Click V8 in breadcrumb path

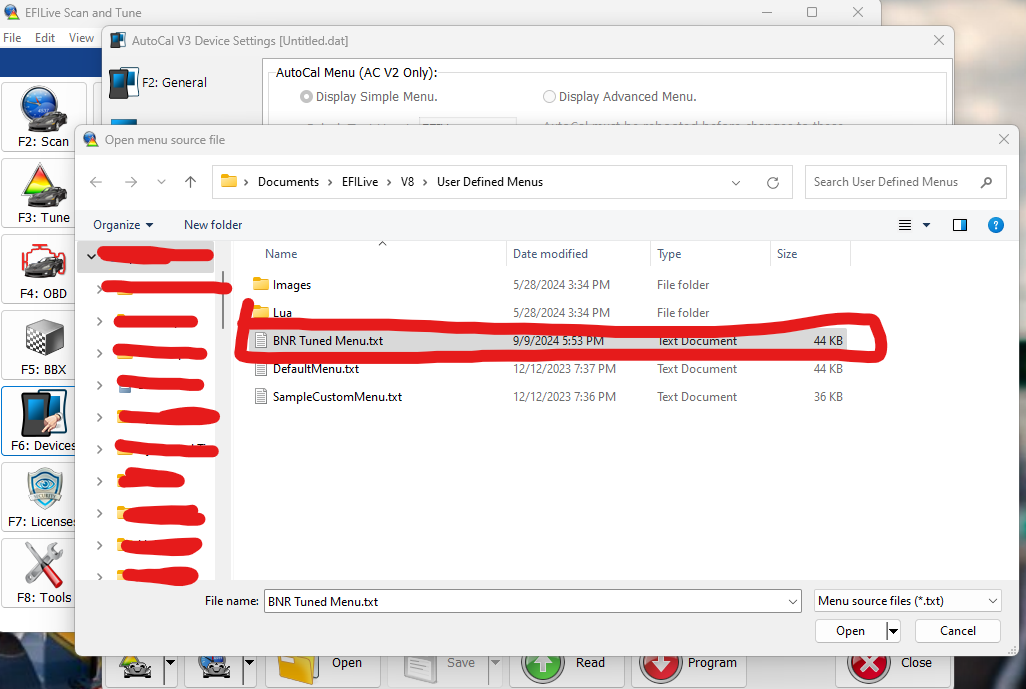coord(407,182)
